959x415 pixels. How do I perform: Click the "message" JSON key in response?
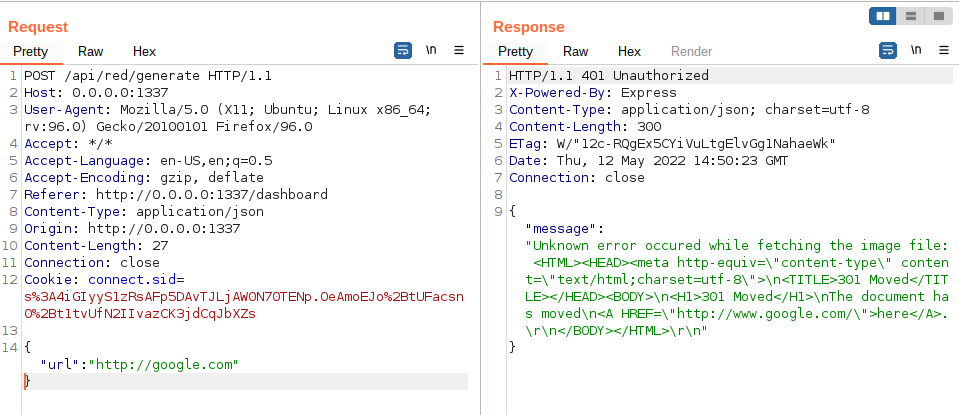point(561,229)
